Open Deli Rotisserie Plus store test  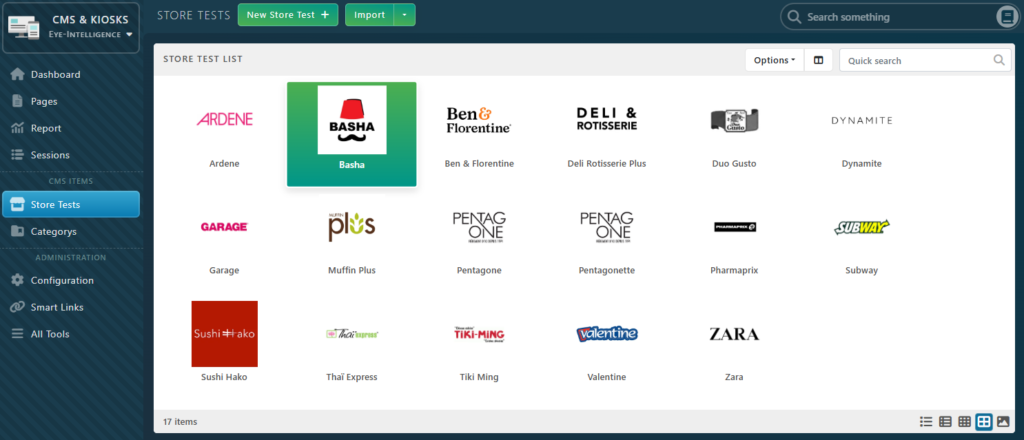[607, 134]
